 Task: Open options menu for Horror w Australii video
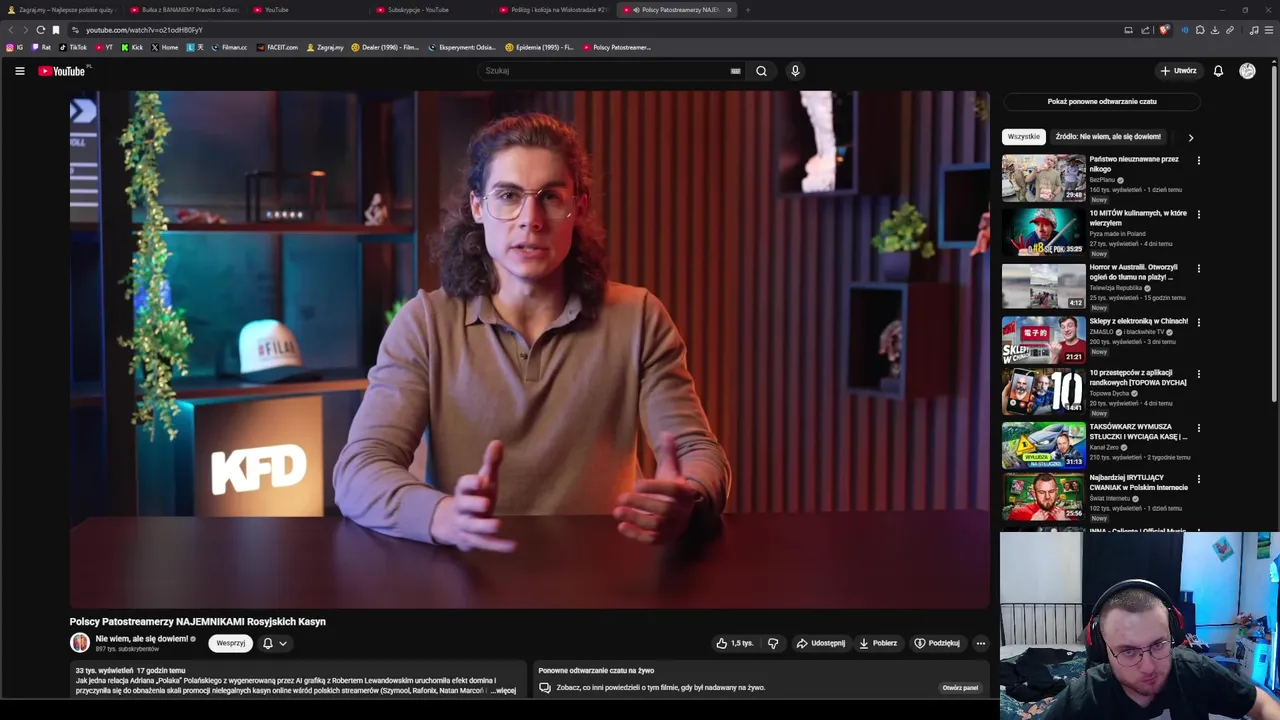coord(1198,268)
